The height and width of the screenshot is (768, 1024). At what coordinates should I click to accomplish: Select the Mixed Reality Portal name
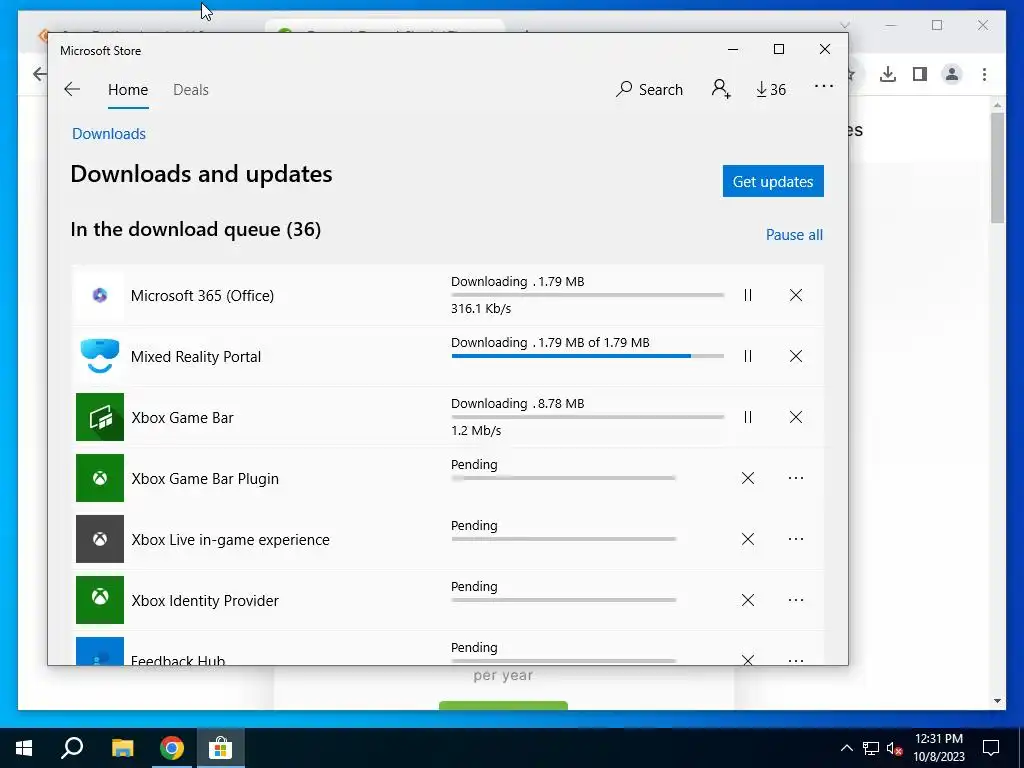[x=196, y=357]
